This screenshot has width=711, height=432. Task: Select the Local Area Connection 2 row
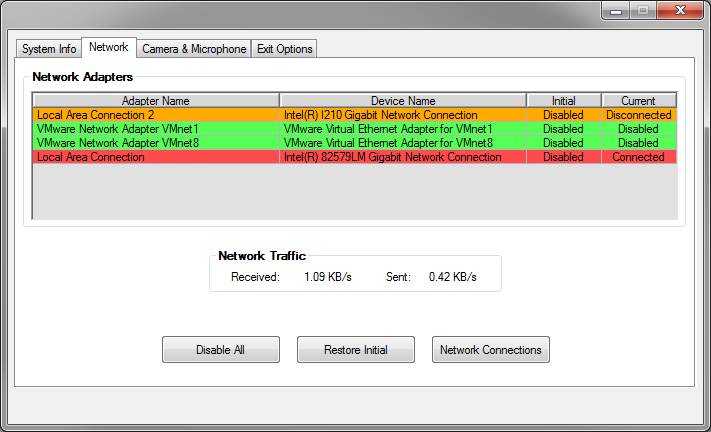[x=355, y=115]
